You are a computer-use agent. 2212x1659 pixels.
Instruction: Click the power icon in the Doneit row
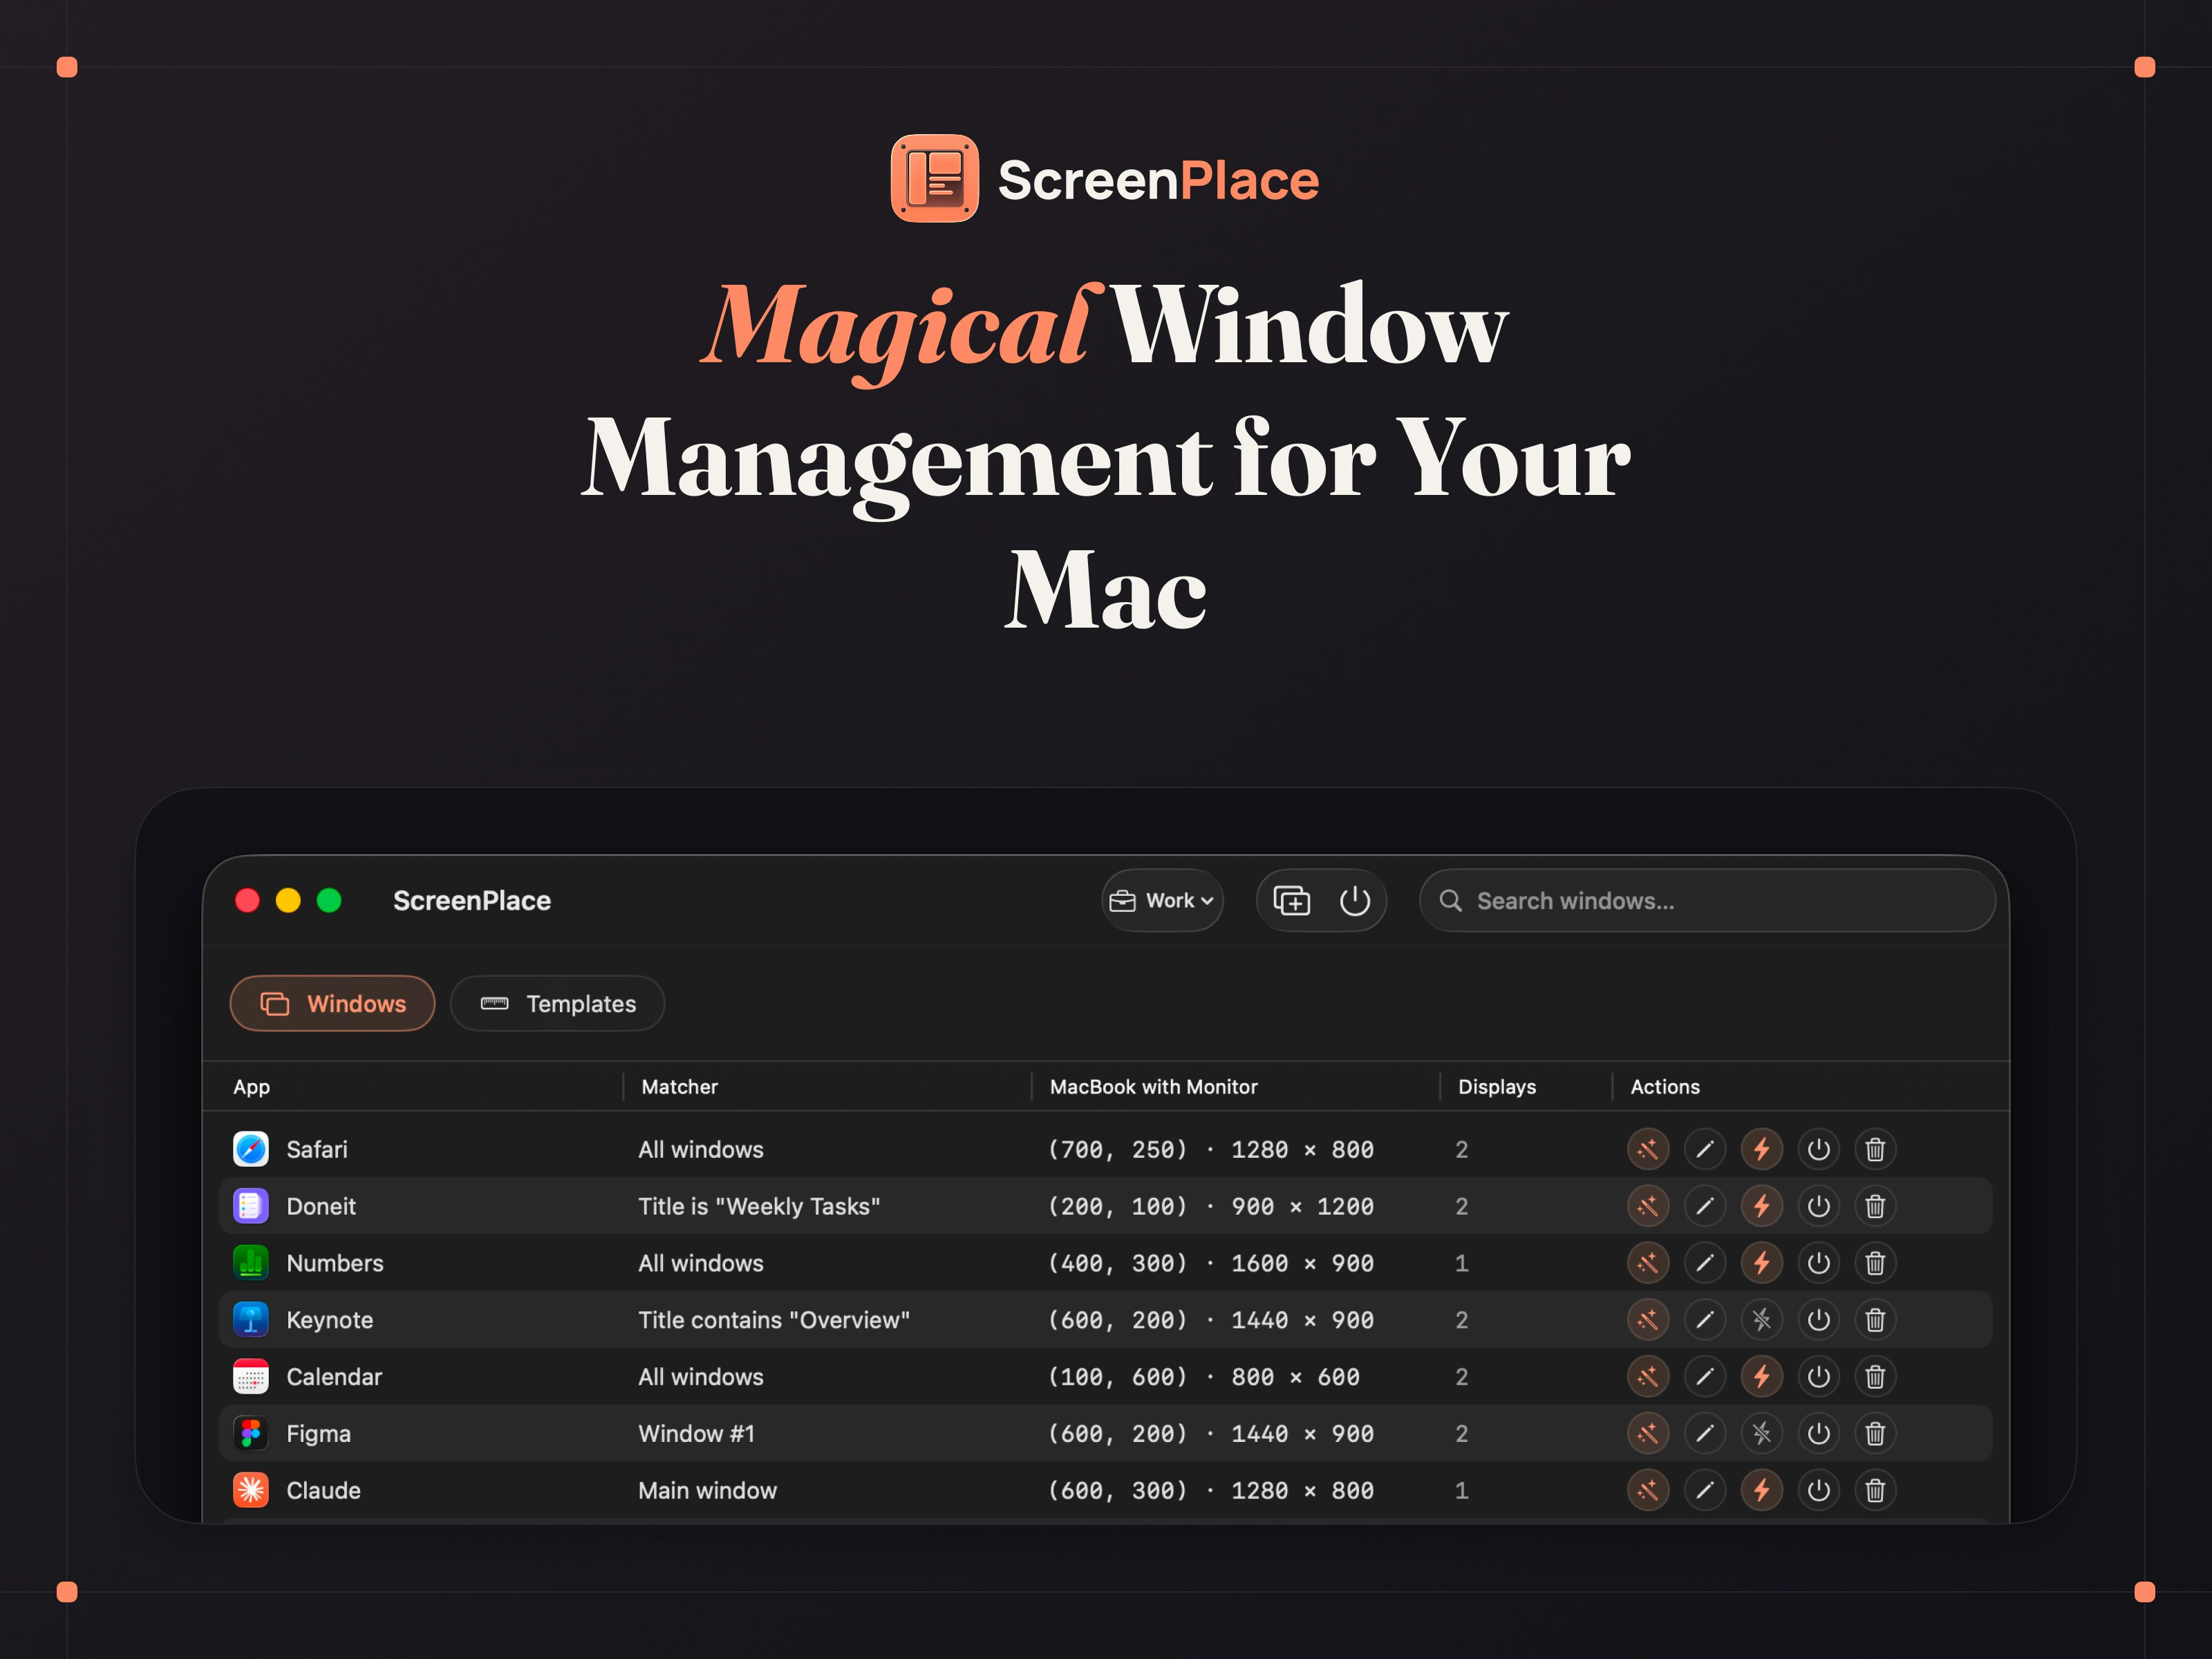1819,1206
